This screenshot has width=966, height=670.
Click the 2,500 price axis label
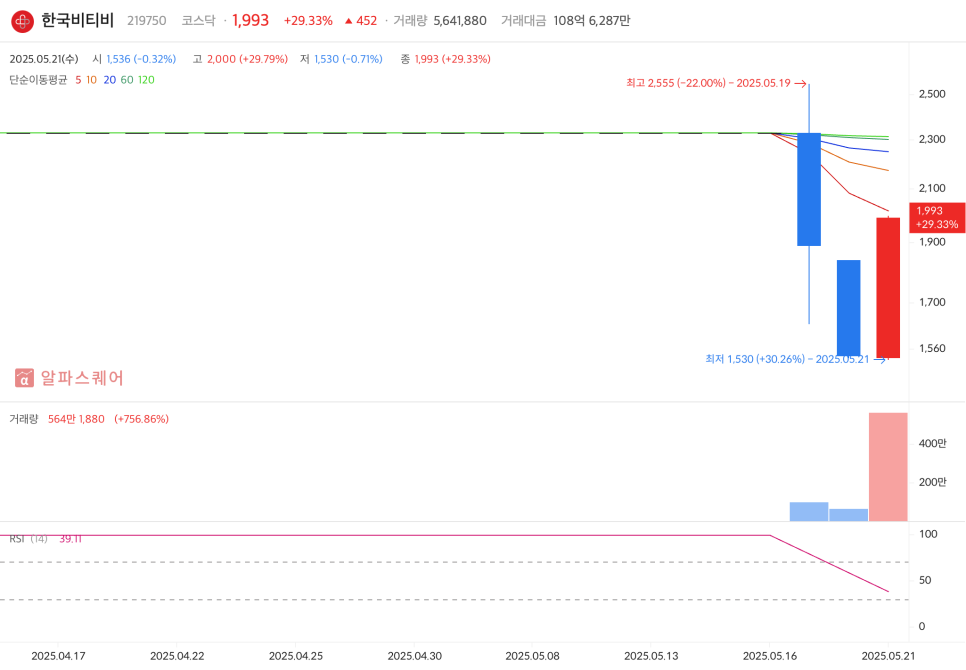932,94
